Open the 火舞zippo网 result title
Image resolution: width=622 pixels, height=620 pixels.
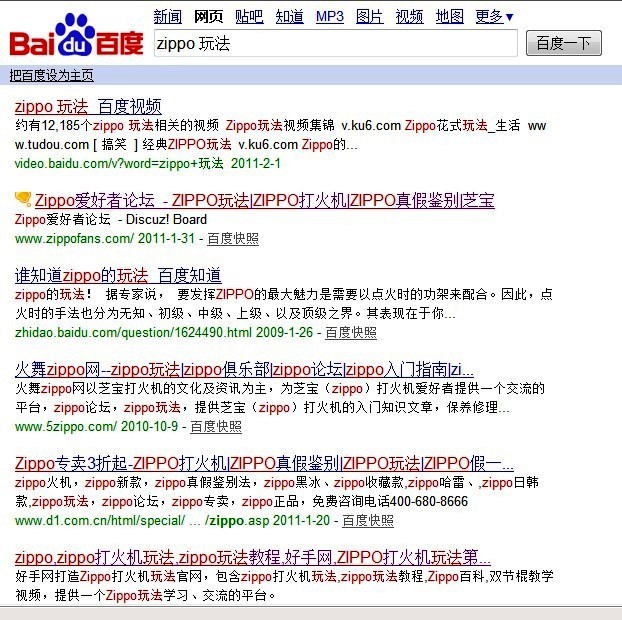pyautogui.click(x=244, y=369)
